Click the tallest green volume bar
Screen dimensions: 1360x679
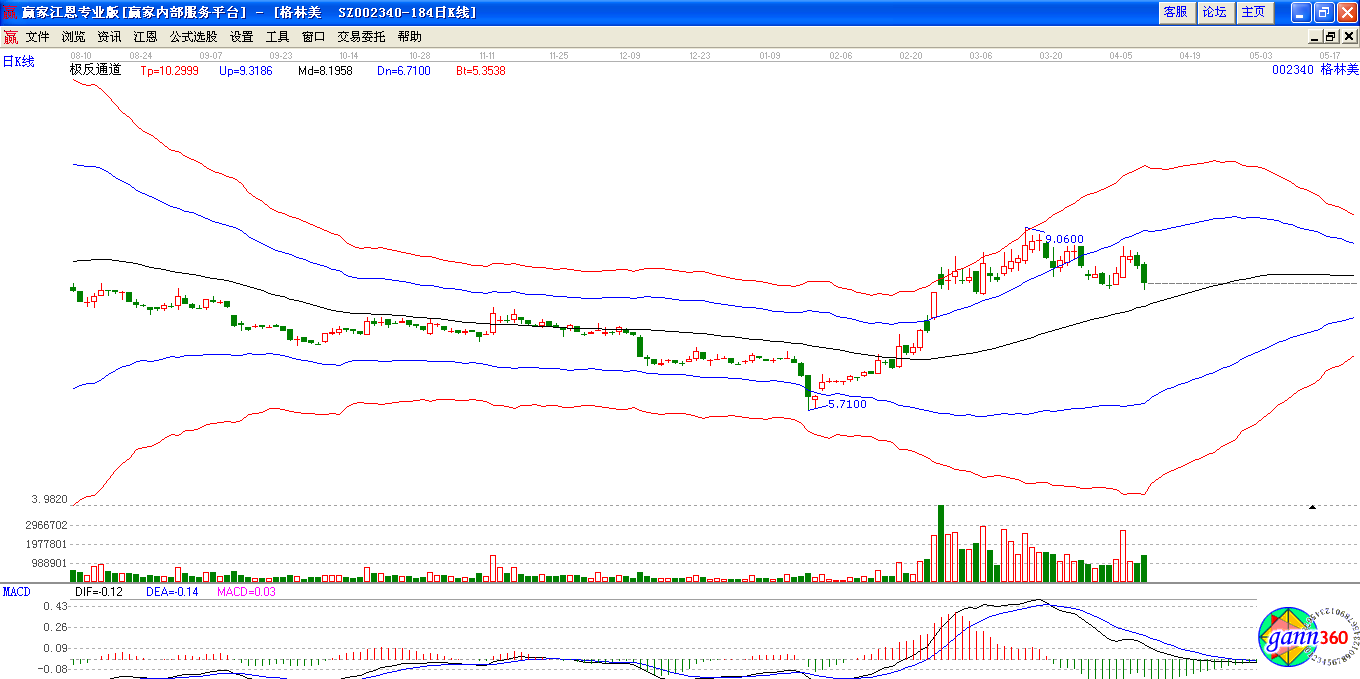pyautogui.click(x=941, y=544)
